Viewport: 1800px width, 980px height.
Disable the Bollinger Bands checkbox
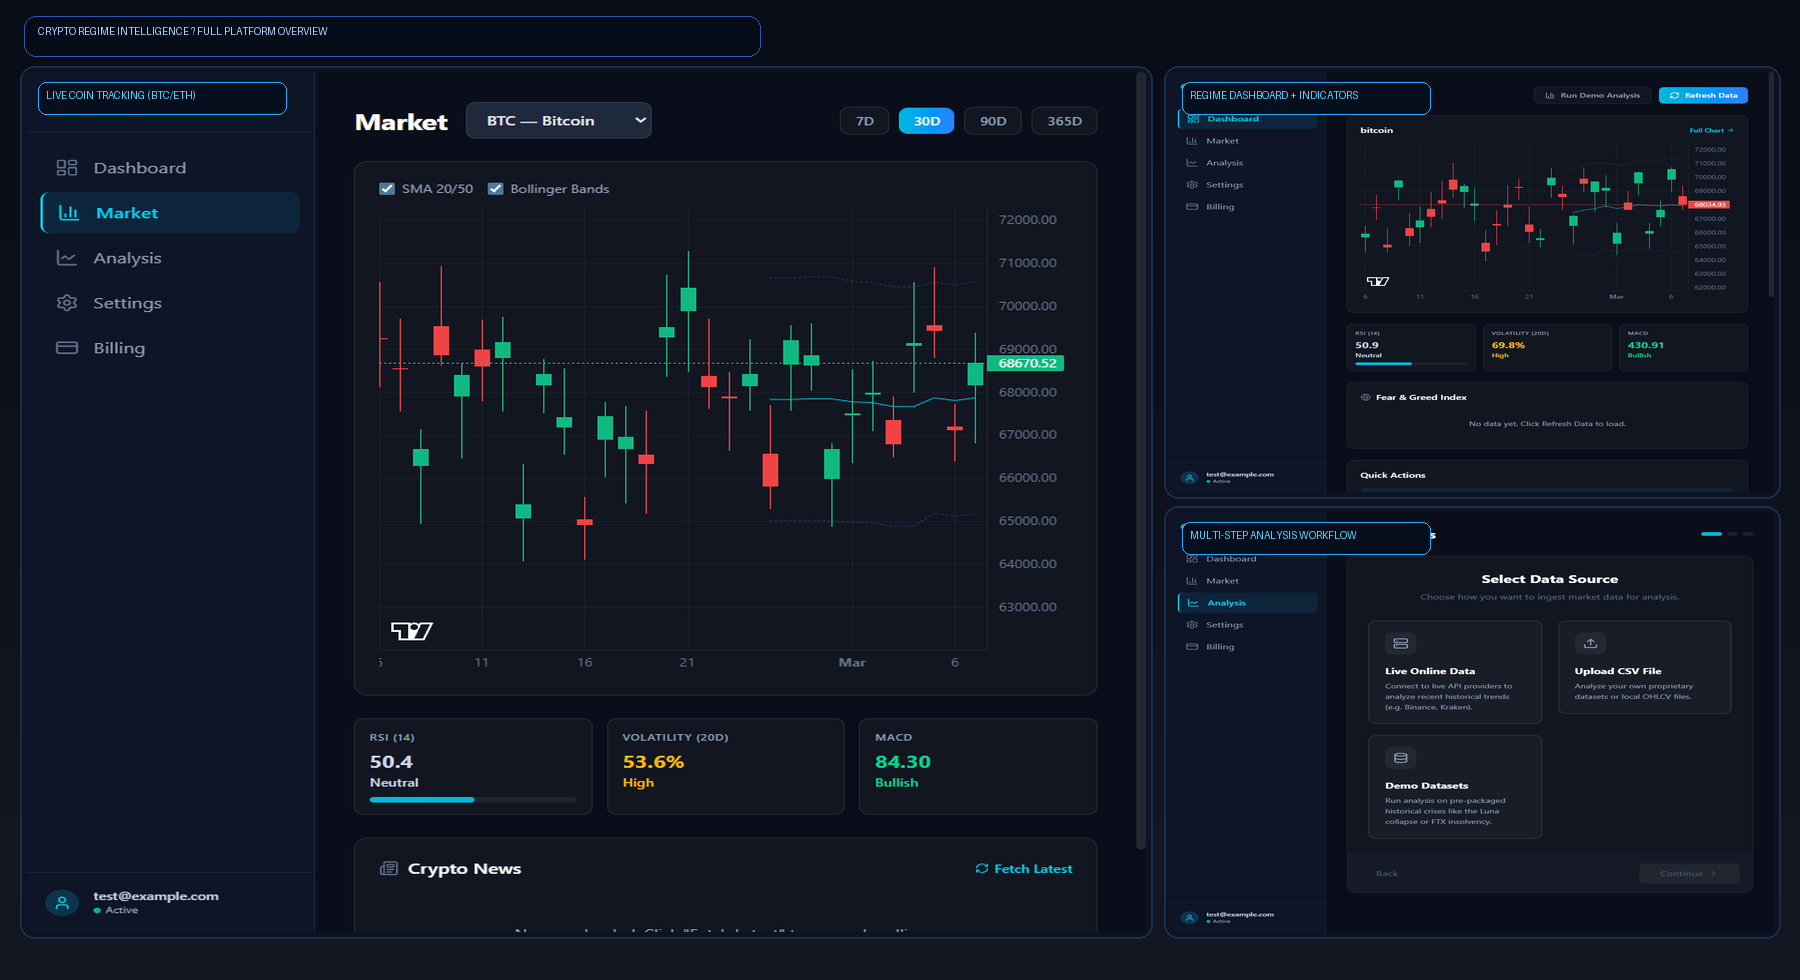point(495,188)
